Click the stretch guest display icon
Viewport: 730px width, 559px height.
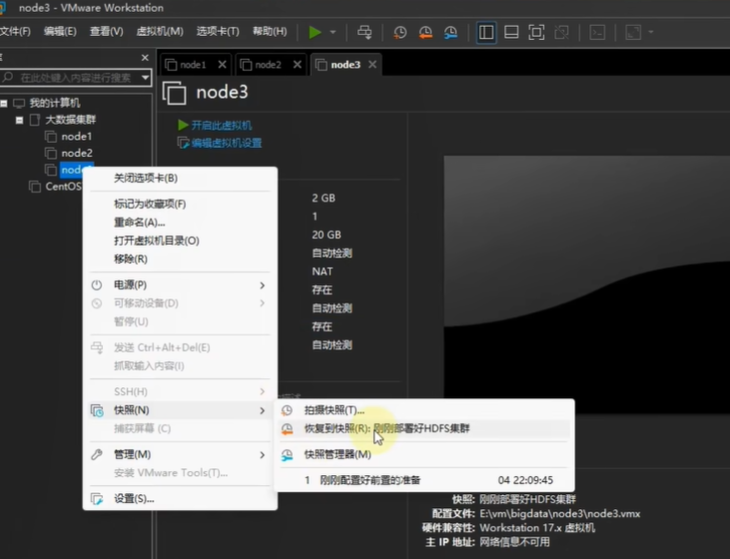tap(633, 32)
